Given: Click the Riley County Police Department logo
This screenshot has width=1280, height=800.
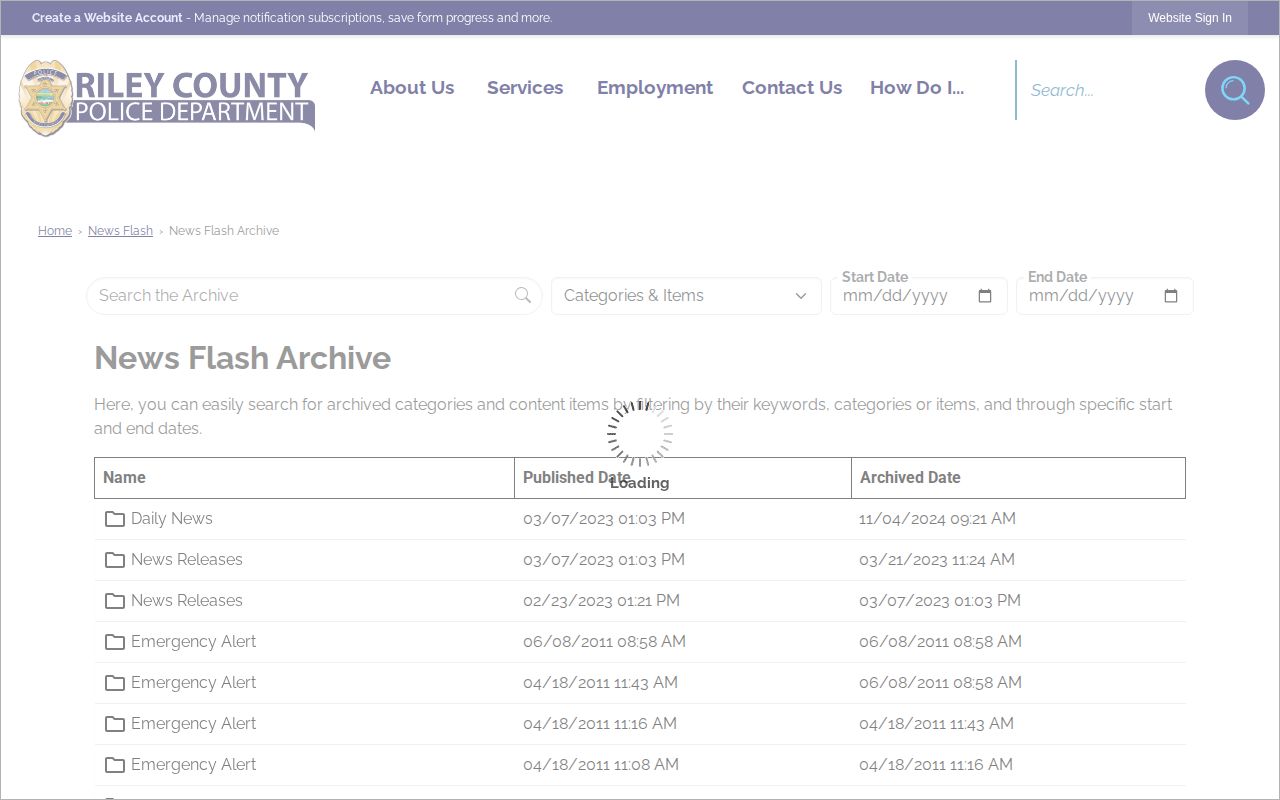Looking at the screenshot, I should click(167, 97).
